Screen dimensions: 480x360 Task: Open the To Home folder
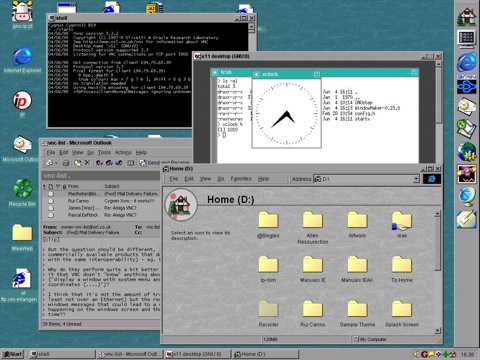pos(401,269)
